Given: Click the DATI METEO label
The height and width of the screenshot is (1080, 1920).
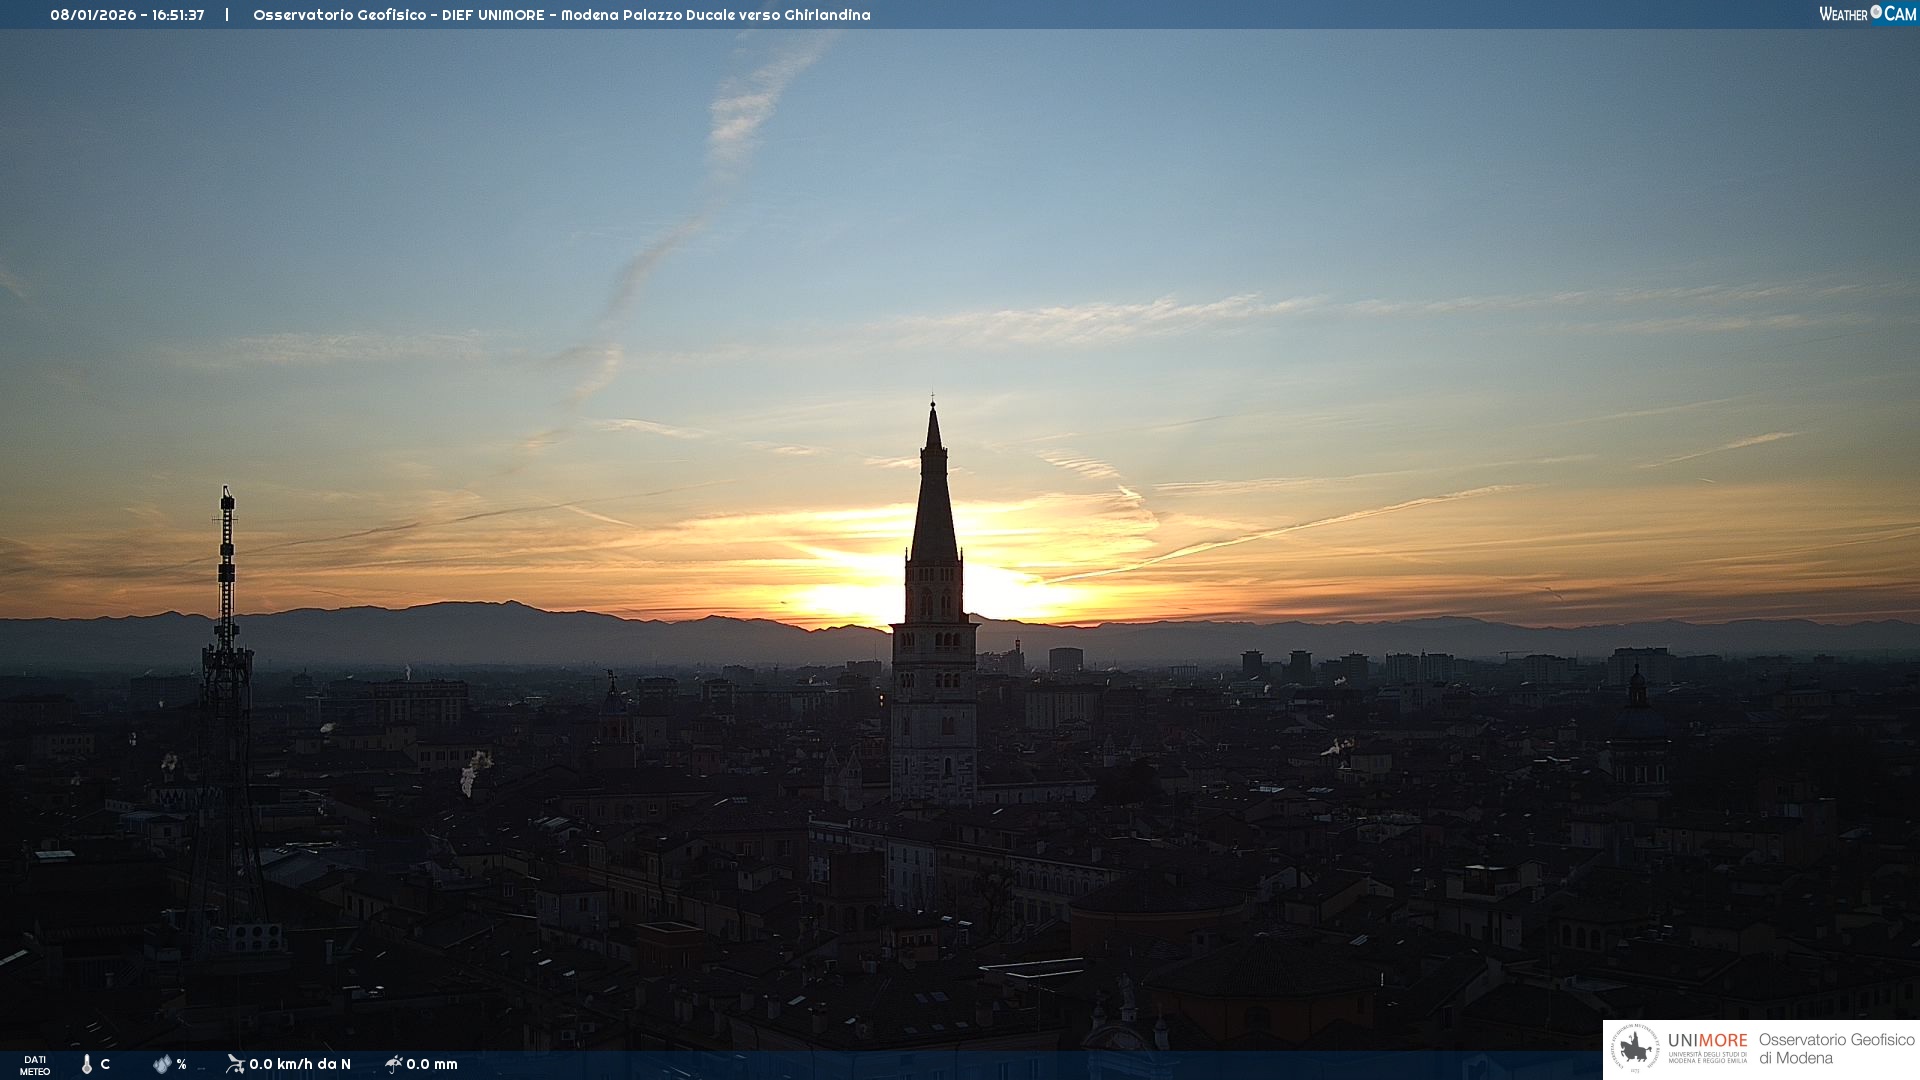Looking at the screenshot, I should point(35,1065).
